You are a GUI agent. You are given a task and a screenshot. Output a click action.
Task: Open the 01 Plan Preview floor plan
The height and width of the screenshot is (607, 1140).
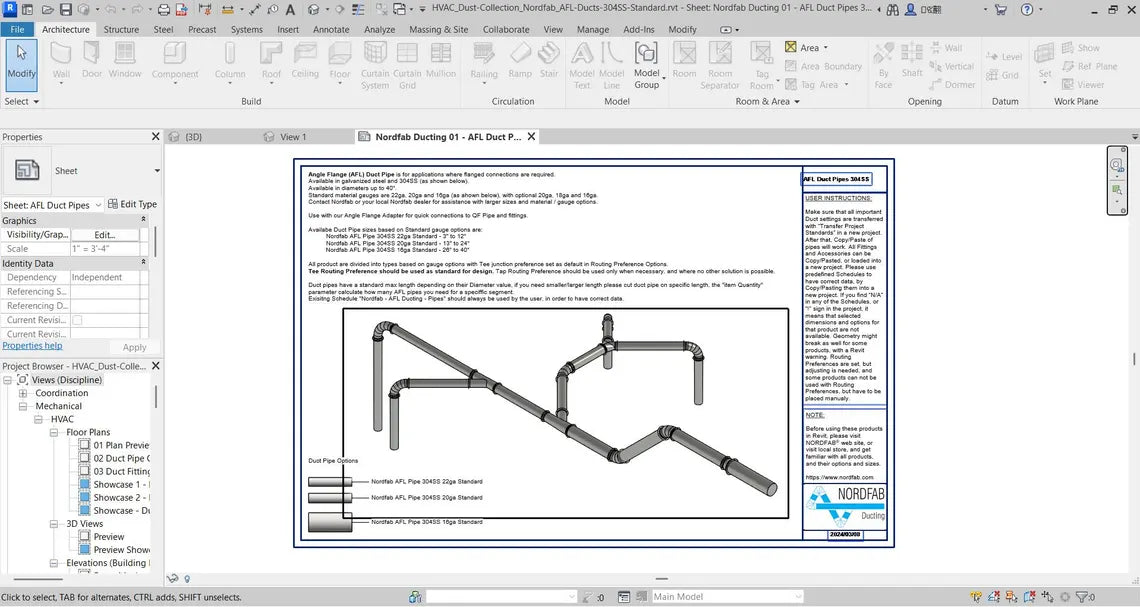[x=121, y=446]
